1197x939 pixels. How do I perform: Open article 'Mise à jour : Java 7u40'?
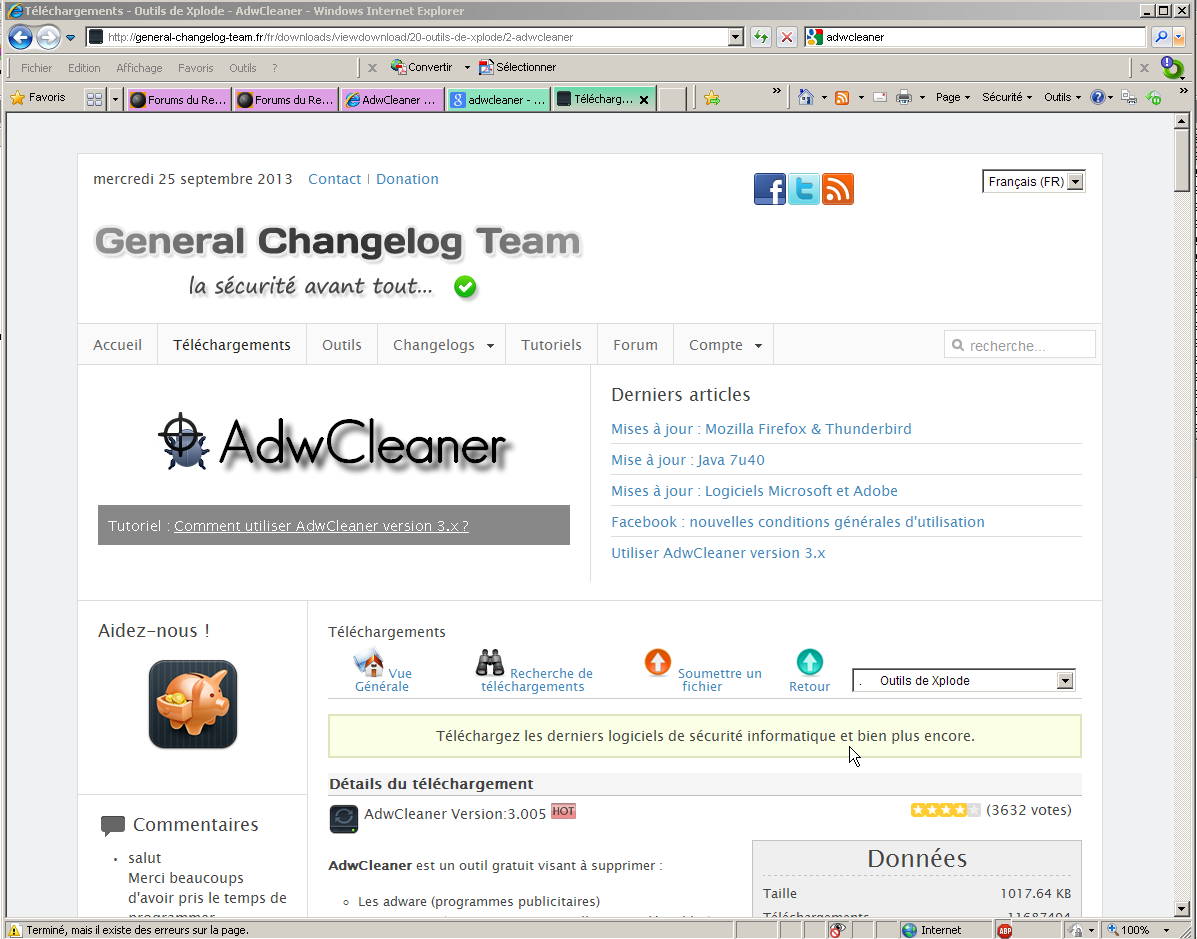click(x=688, y=460)
